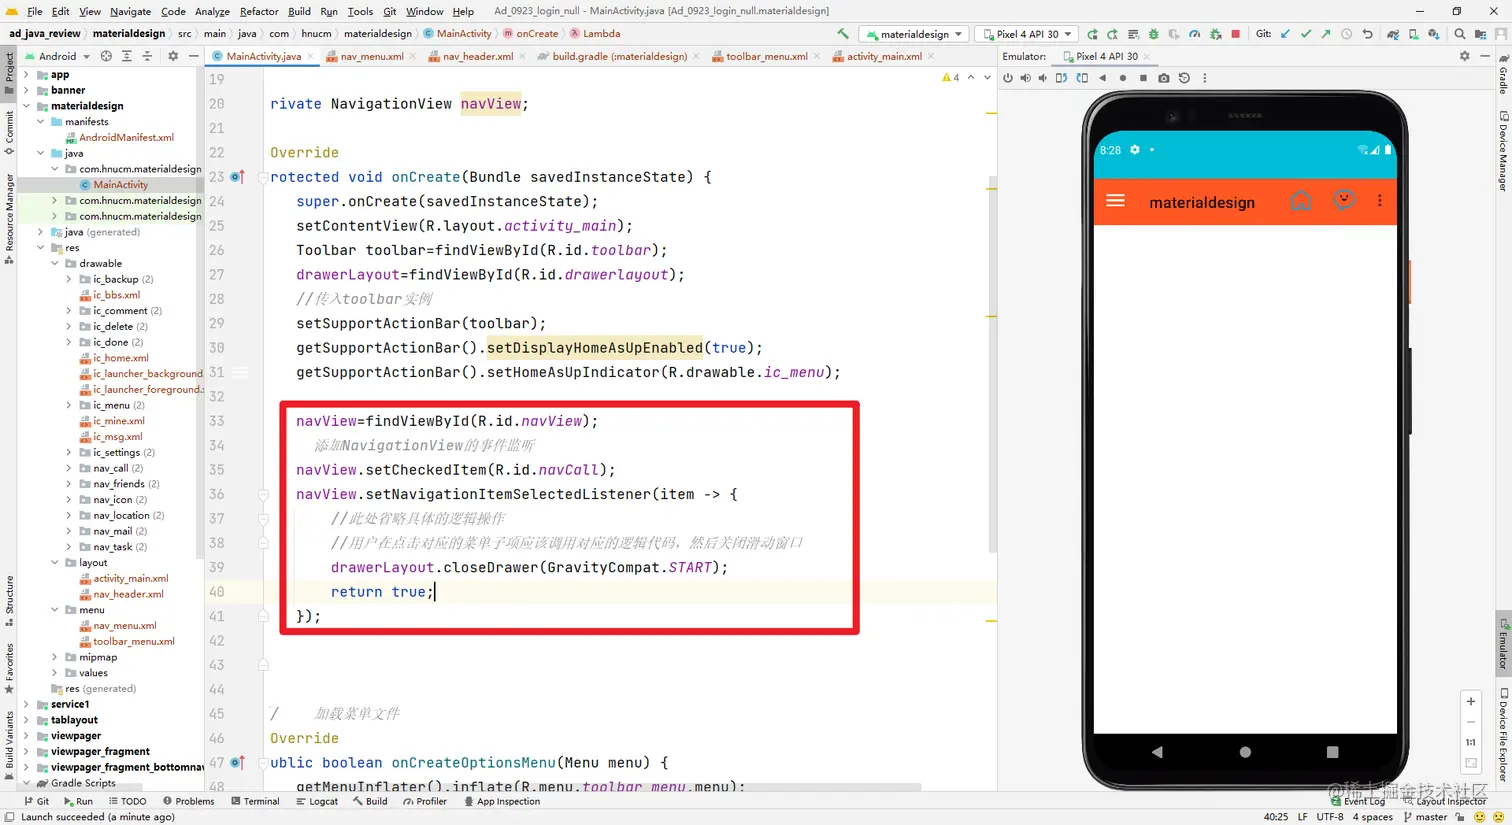Show Git history clock icon
This screenshot has width=1512, height=825.
(1347, 34)
